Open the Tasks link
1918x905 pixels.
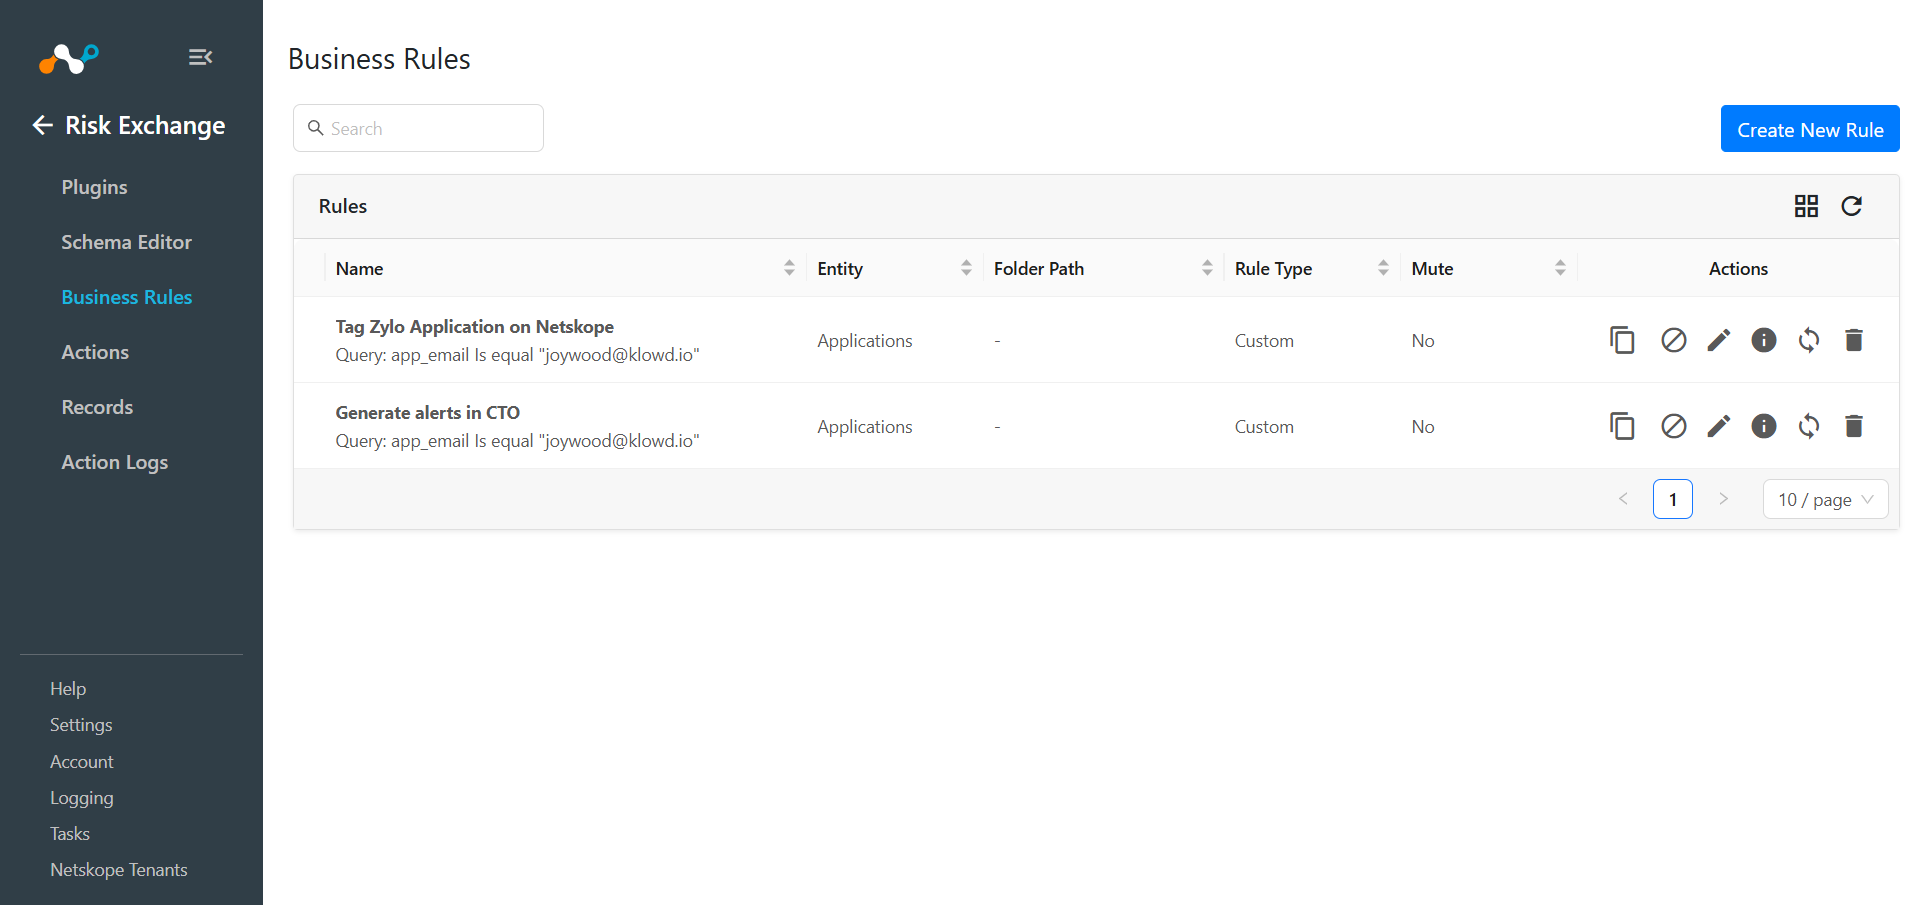[x=70, y=834]
